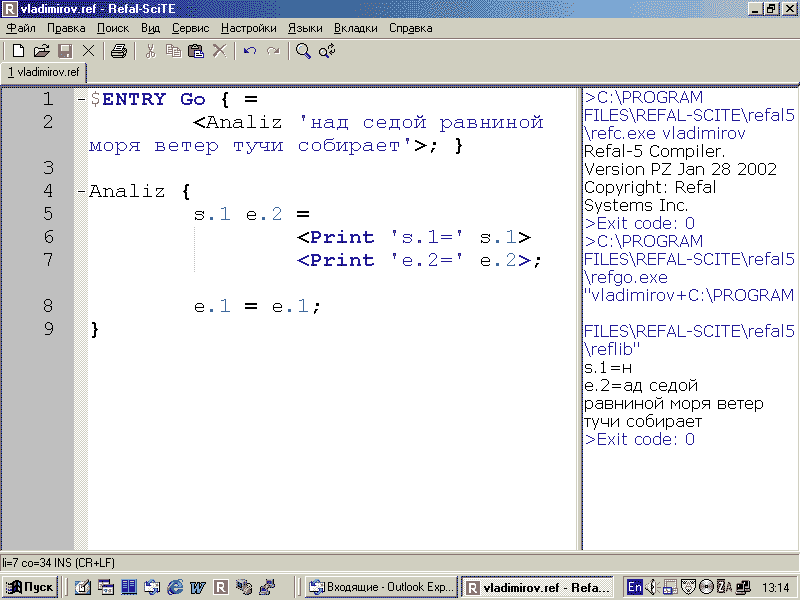Screen dimensions: 800x600
Task: Open the Правка menu
Action: [66, 28]
